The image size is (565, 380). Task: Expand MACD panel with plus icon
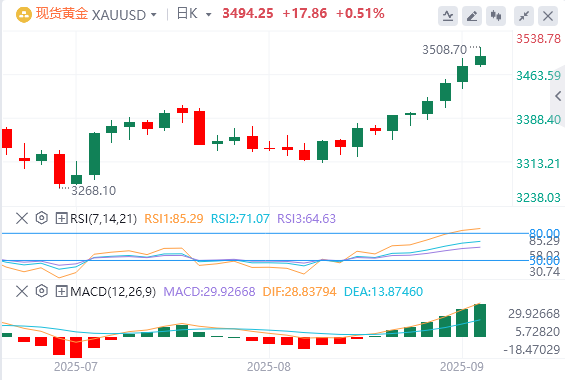(x=62, y=291)
